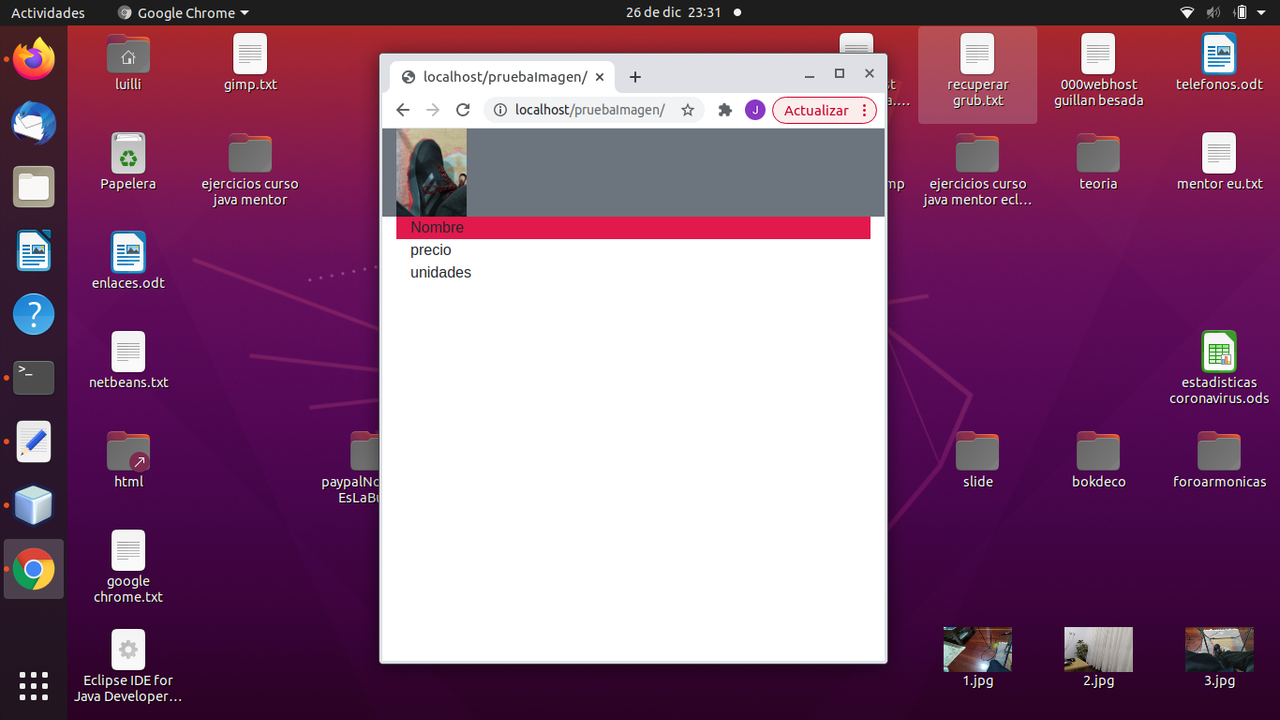Click the unidades text
1280x720 pixels.
click(x=441, y=272)
